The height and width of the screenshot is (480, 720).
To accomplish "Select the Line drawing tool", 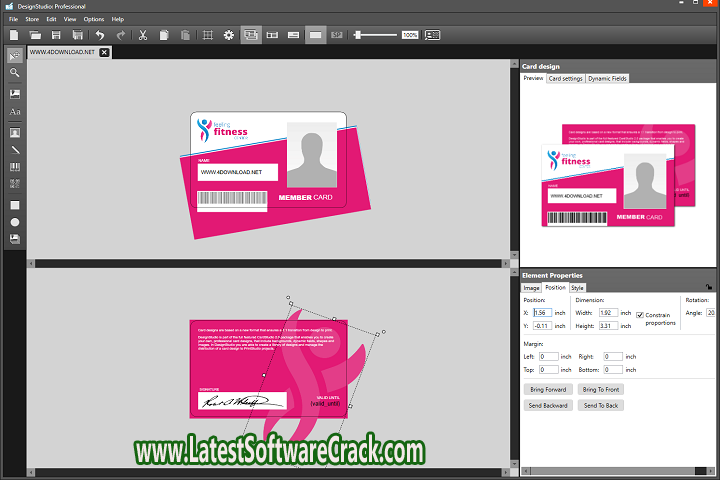I will tap(15, 149).
